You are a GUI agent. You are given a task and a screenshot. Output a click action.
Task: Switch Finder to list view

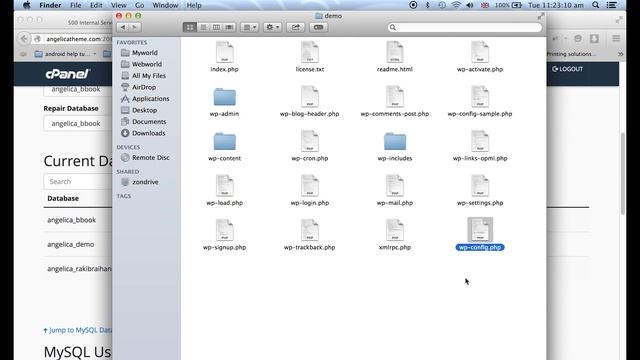[203, 27]
